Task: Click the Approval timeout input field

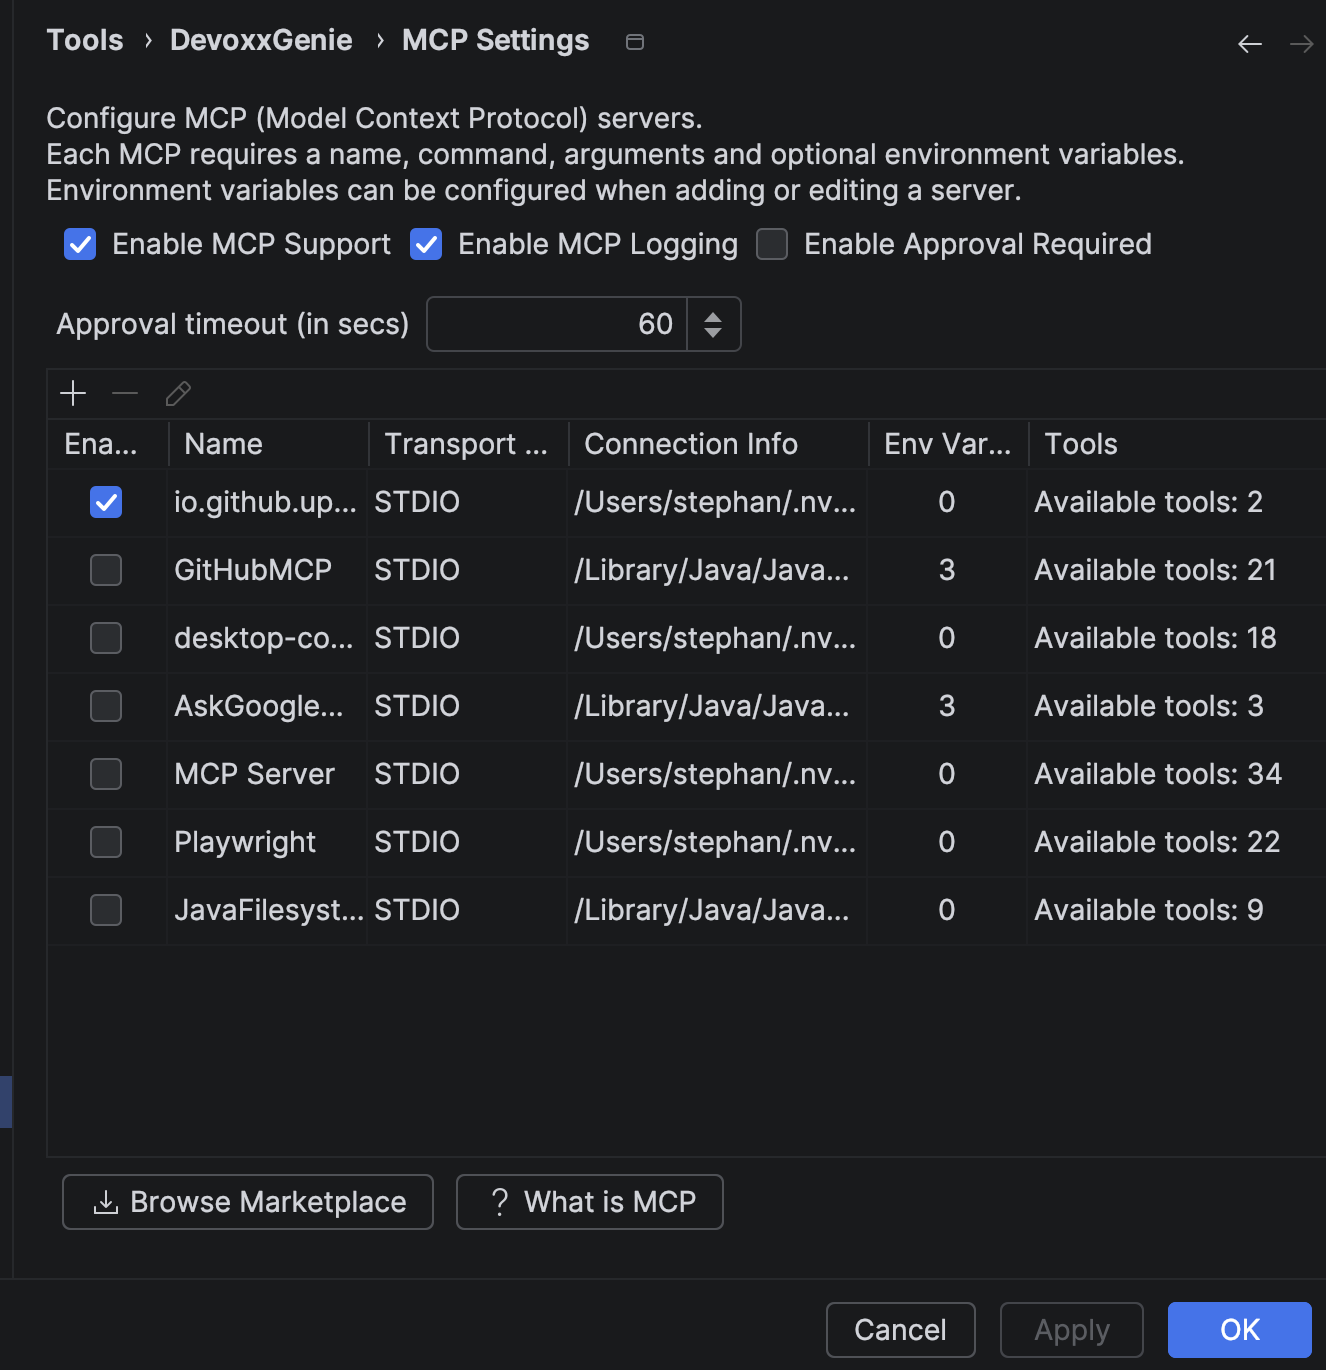Action: point(557,324)
